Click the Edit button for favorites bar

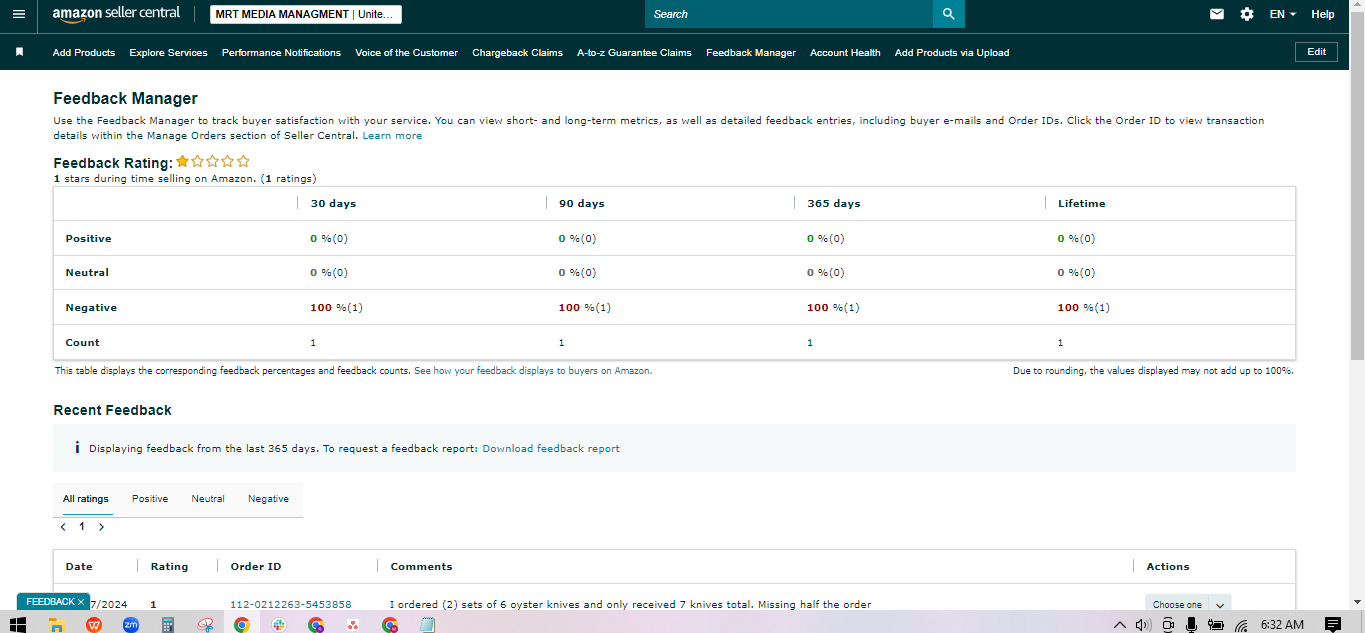click(1316, 52)
